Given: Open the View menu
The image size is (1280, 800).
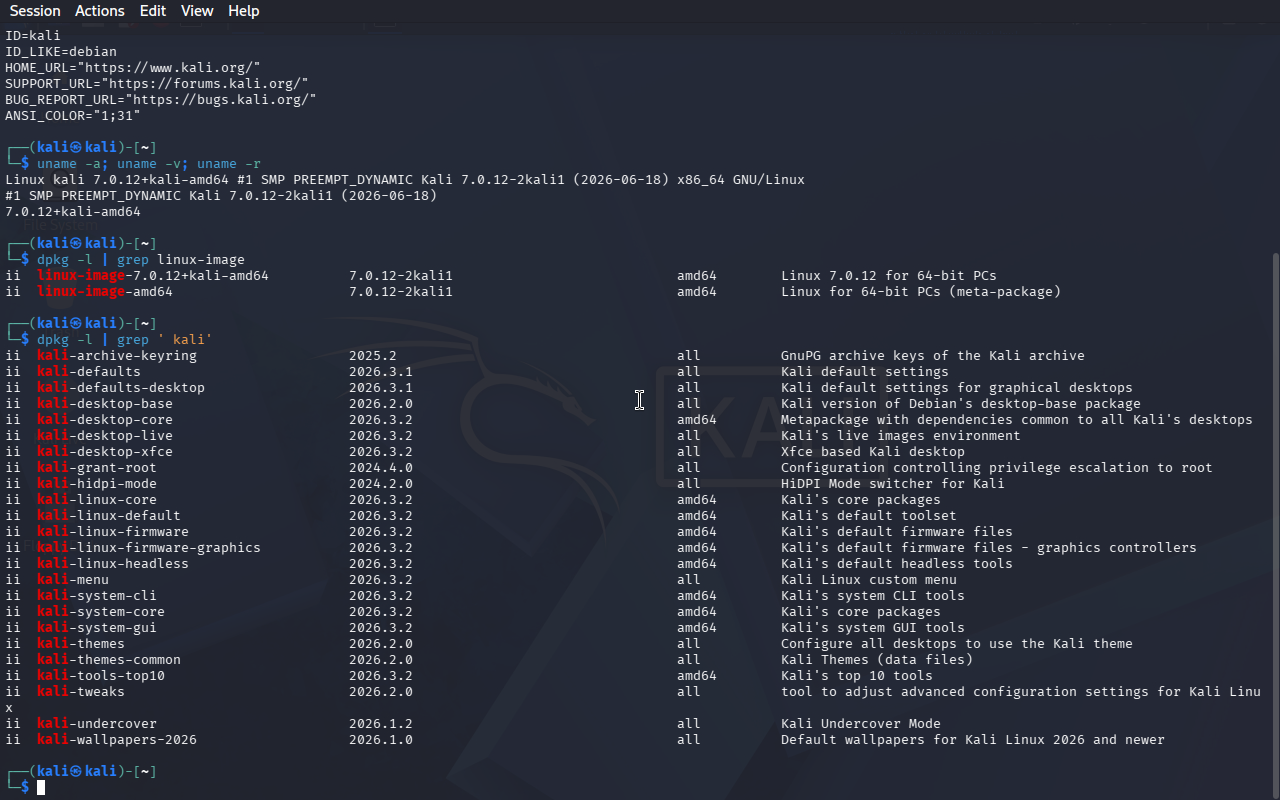Looking at the screenshot, I should point(197,11).
